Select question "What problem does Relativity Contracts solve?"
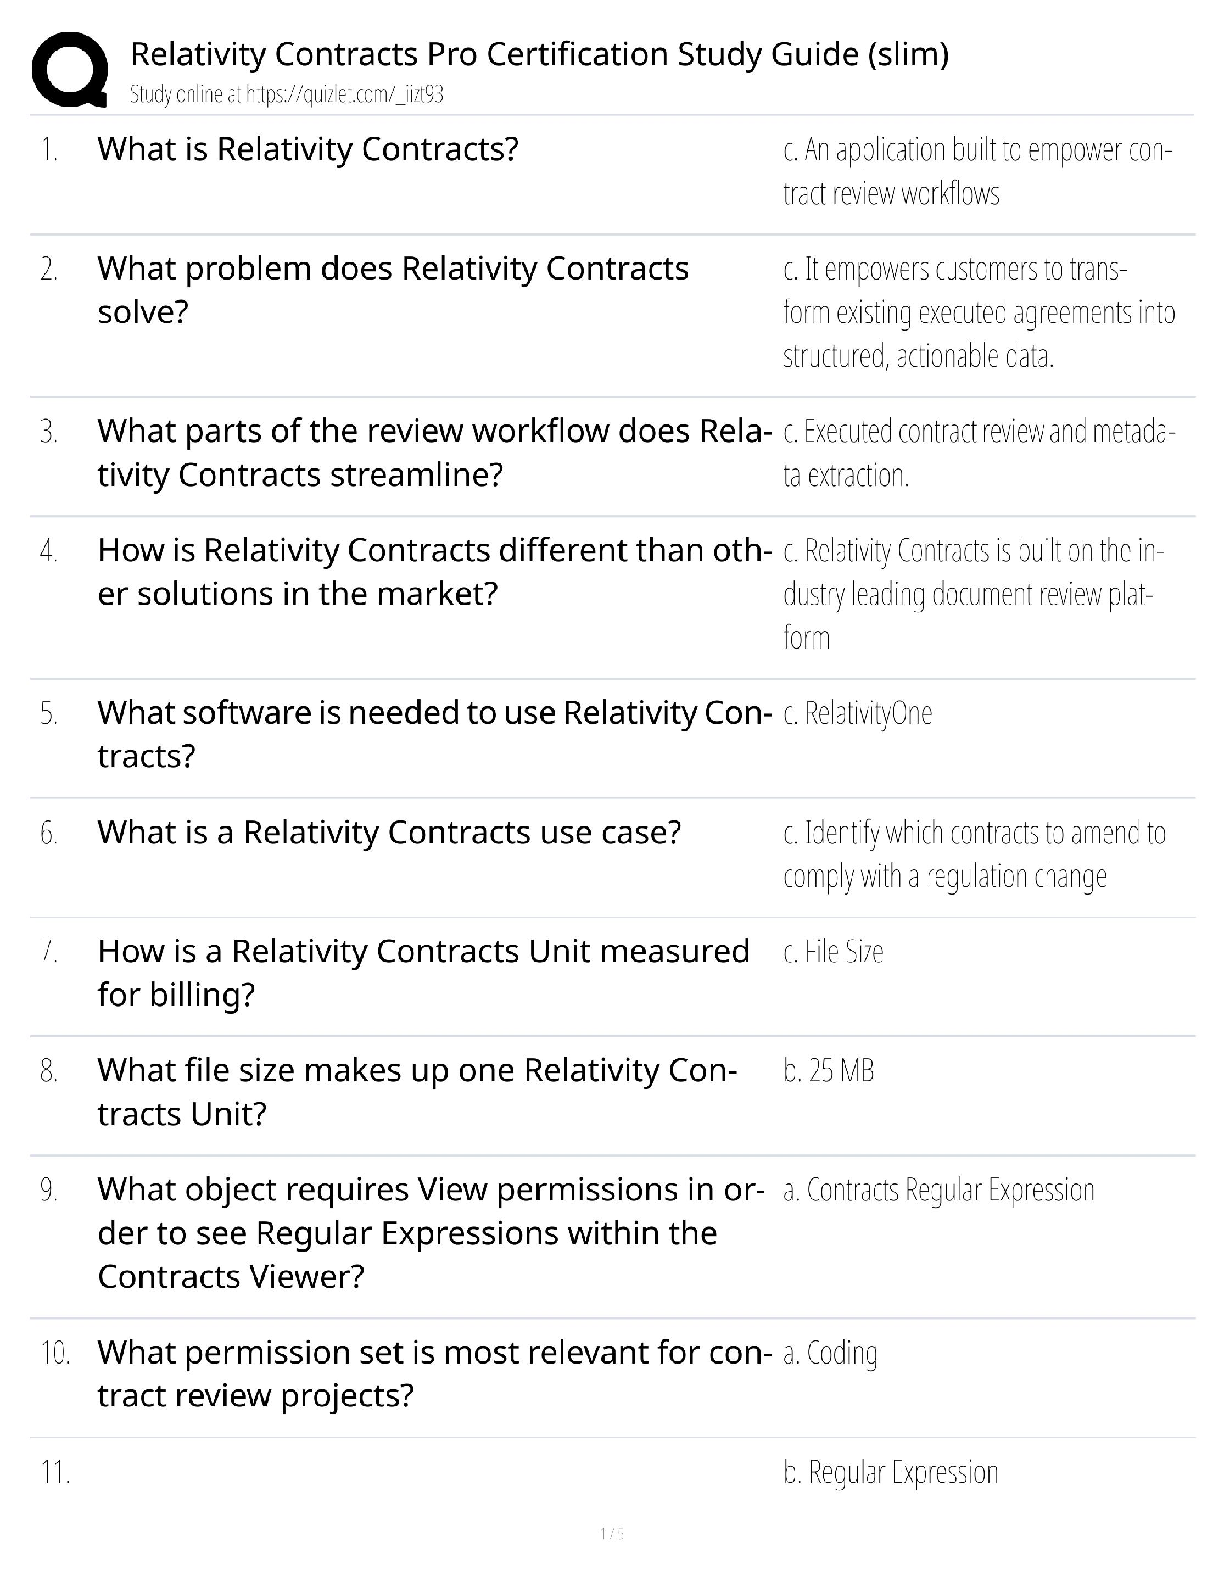The width and height of the screenshot is (1224, 1584). 393,290
